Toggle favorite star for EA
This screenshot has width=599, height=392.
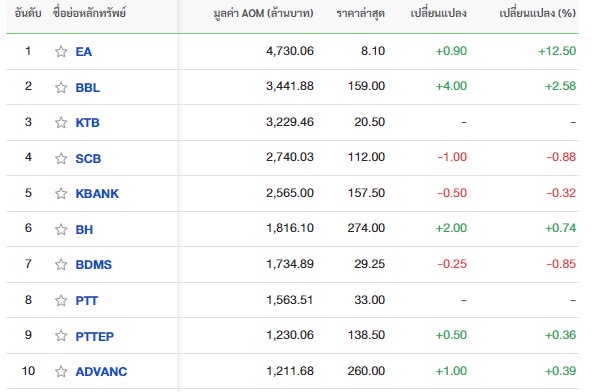coord(61,52)
